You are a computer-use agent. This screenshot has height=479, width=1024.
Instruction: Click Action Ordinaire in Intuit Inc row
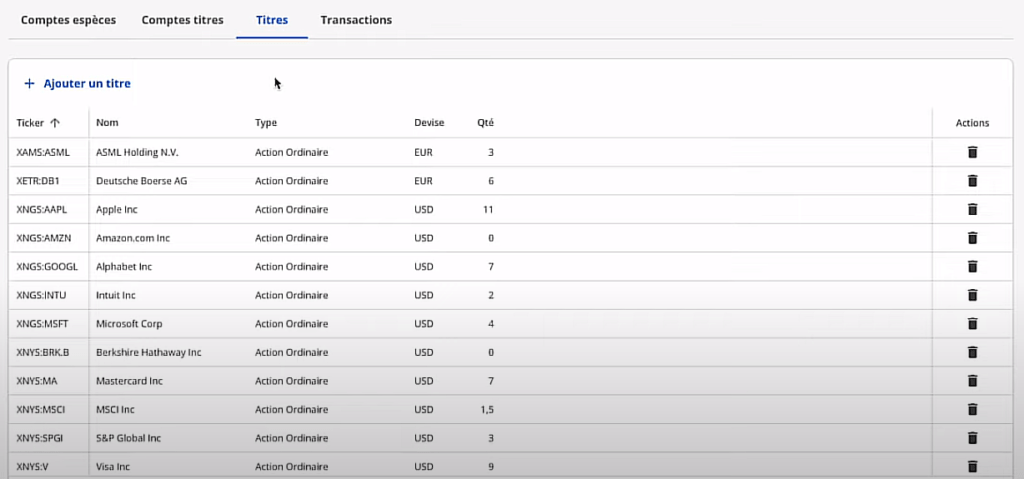click(291, 295)
